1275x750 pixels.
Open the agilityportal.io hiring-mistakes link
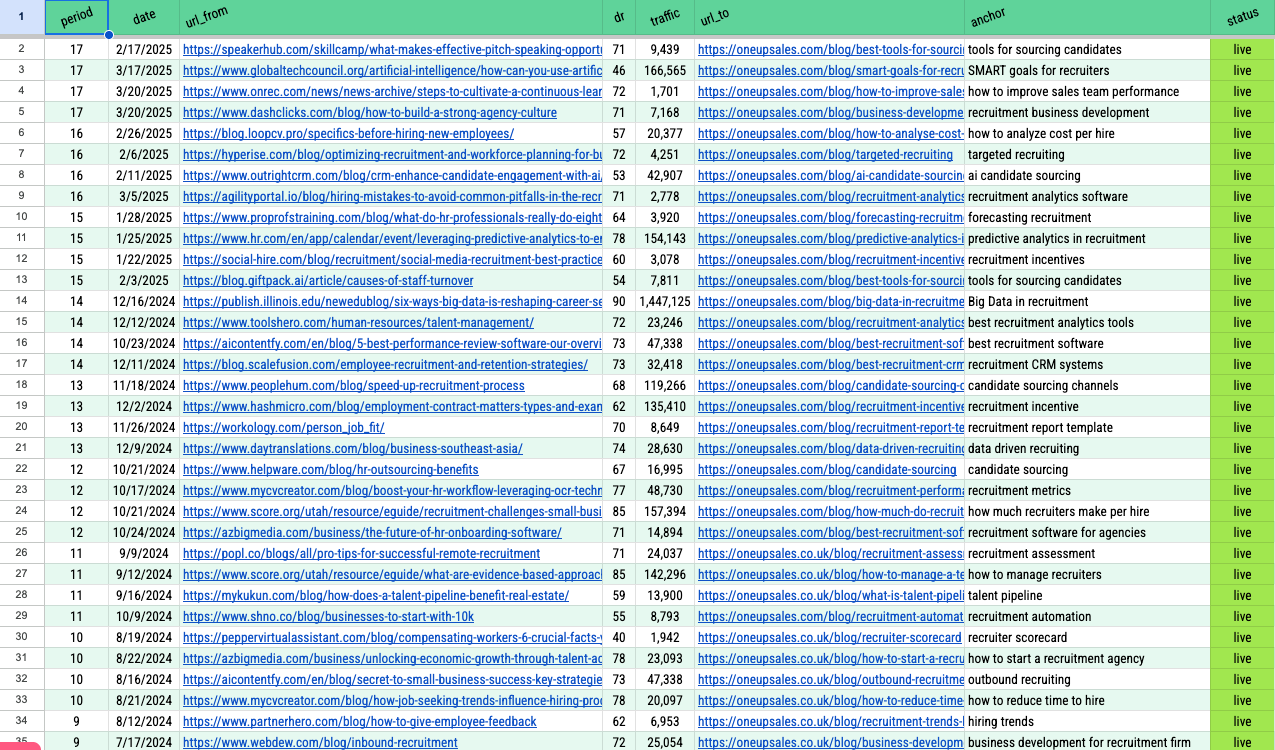point(392,196)
